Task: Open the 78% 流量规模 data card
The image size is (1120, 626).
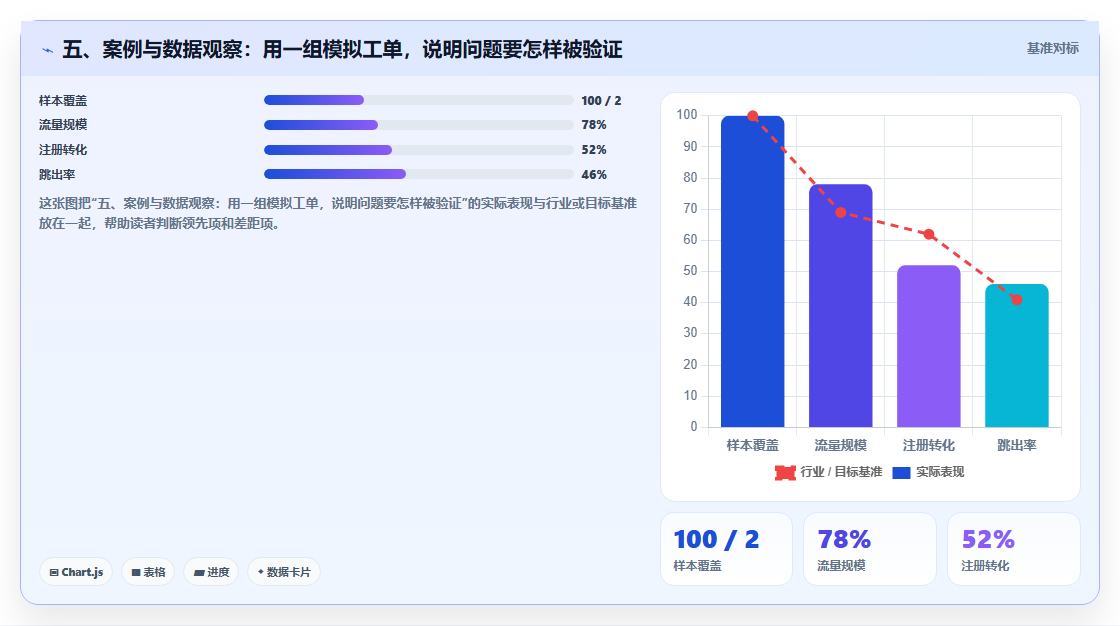Action: click(x=870, y=549)
